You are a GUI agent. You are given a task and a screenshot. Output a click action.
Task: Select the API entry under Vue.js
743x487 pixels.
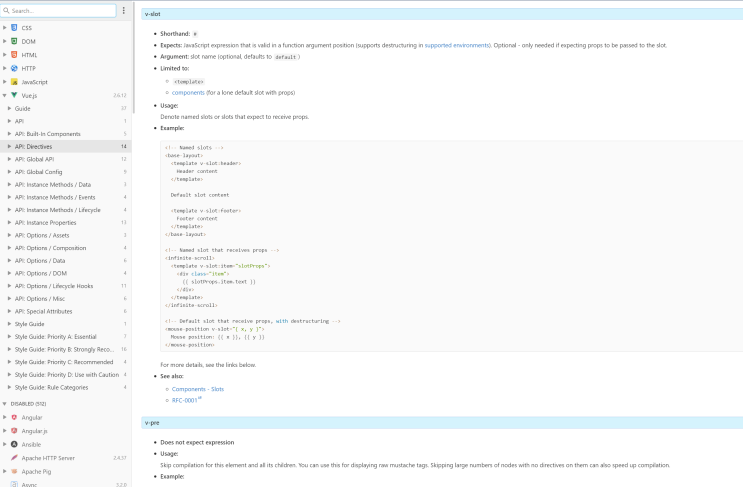66,121
